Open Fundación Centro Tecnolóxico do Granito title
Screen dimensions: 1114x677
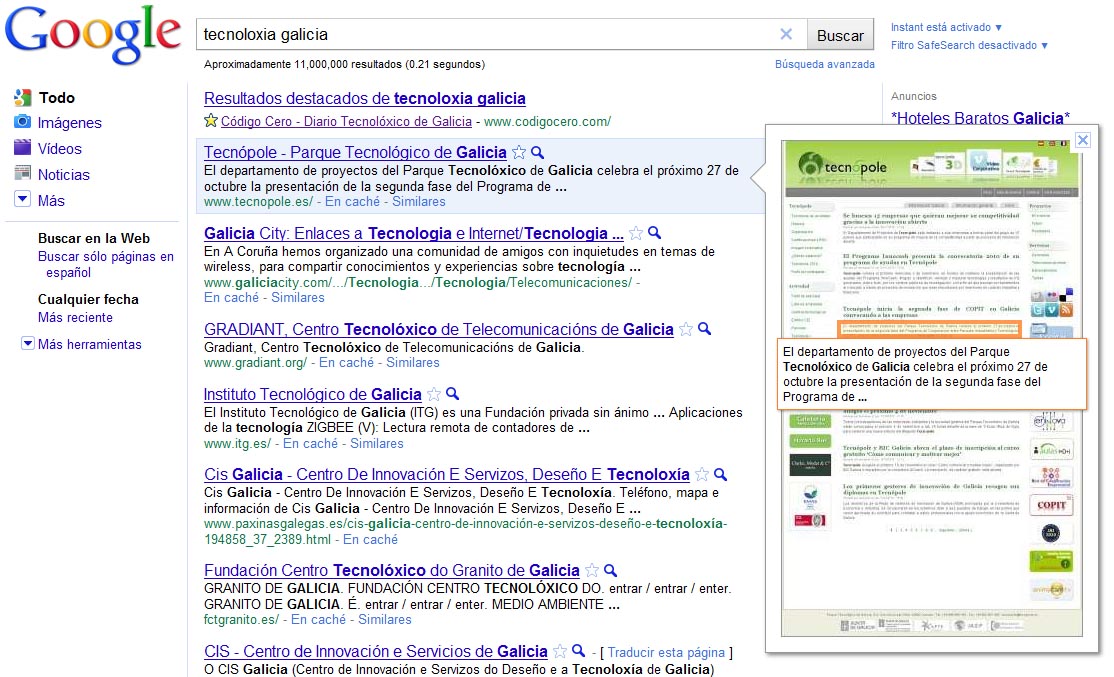tap(391, 570)
